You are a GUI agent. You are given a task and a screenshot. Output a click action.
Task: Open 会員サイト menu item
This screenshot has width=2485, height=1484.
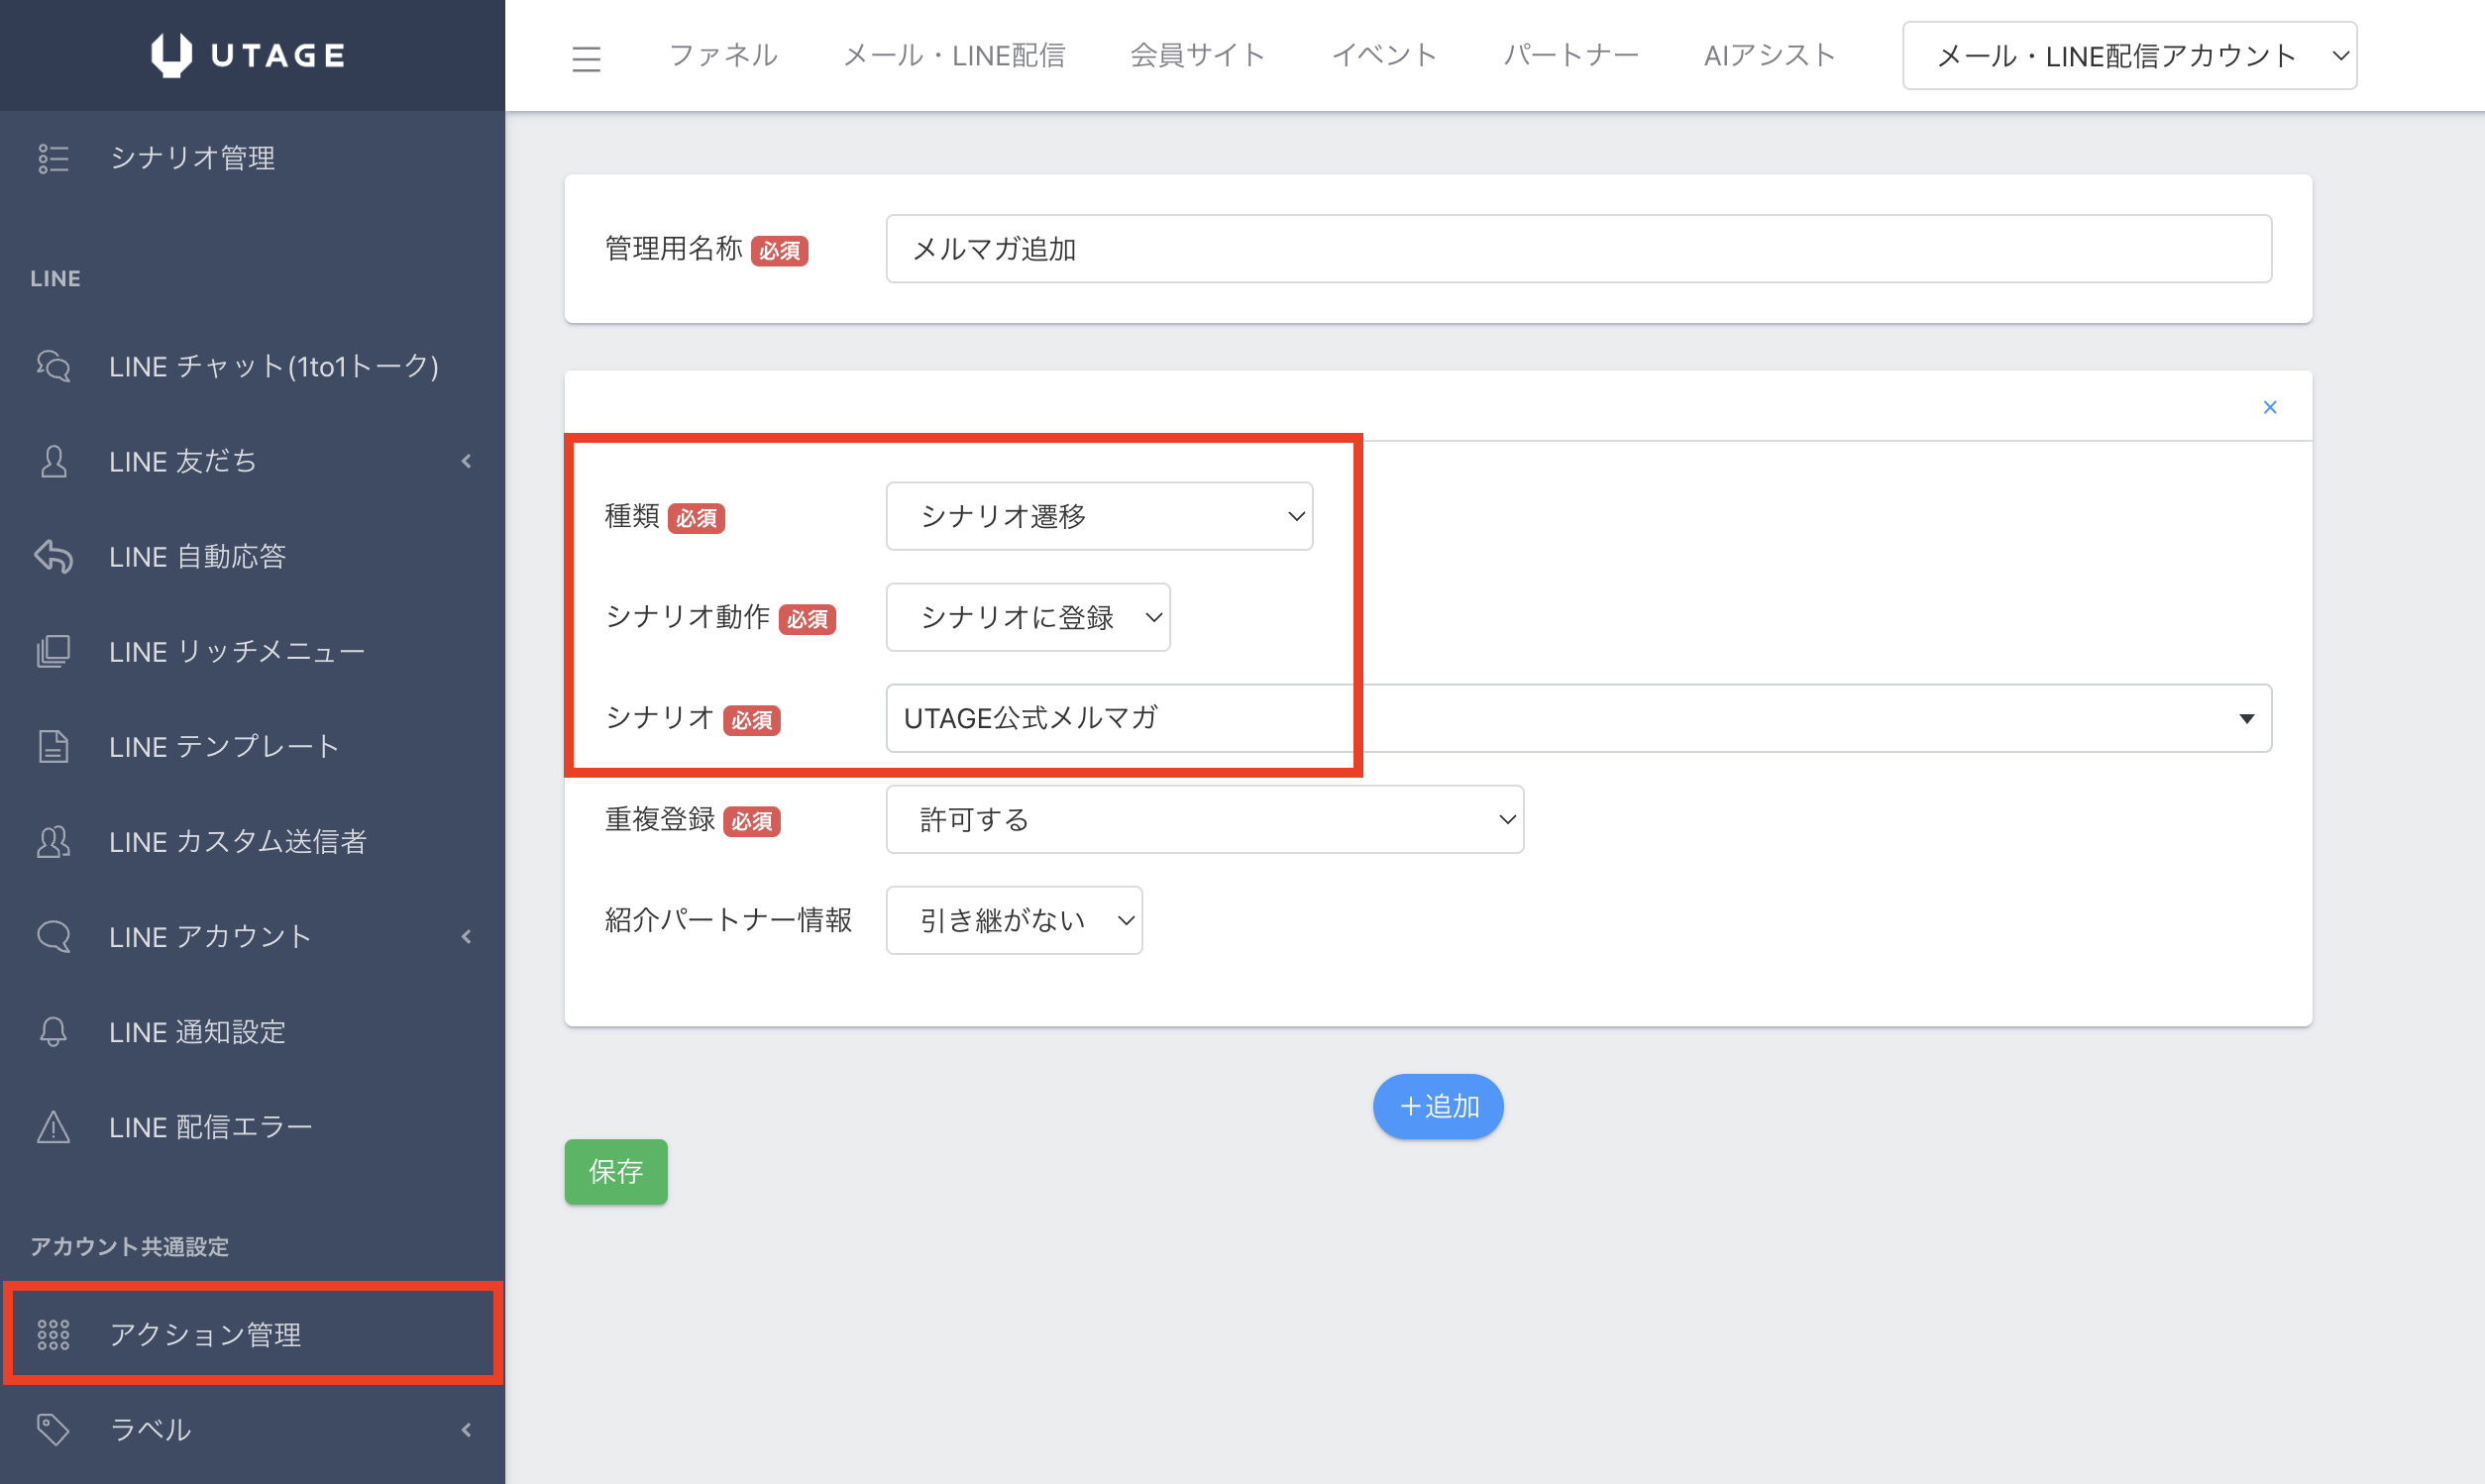(x=1197, y=55)
